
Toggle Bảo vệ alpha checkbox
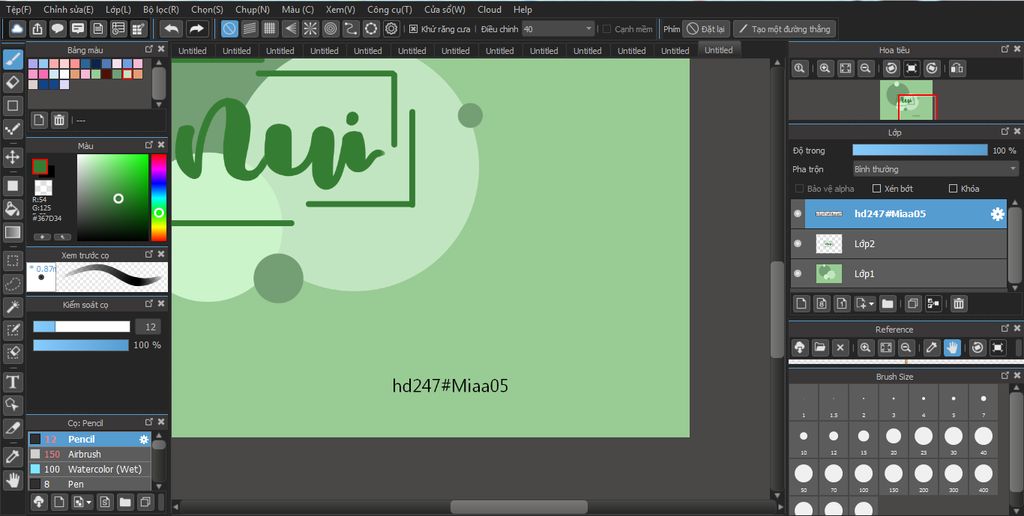pos(799,189)
